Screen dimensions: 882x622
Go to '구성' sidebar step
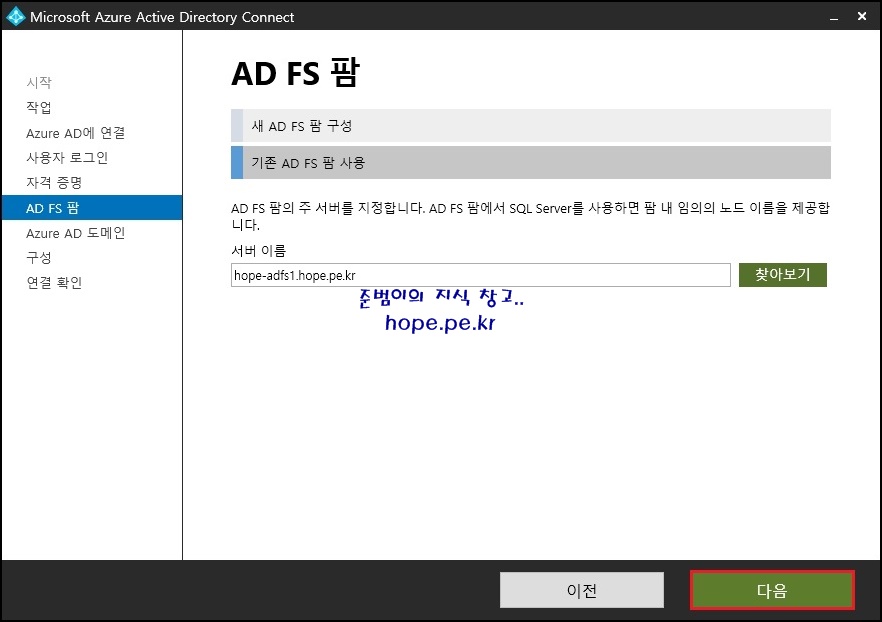39,258
